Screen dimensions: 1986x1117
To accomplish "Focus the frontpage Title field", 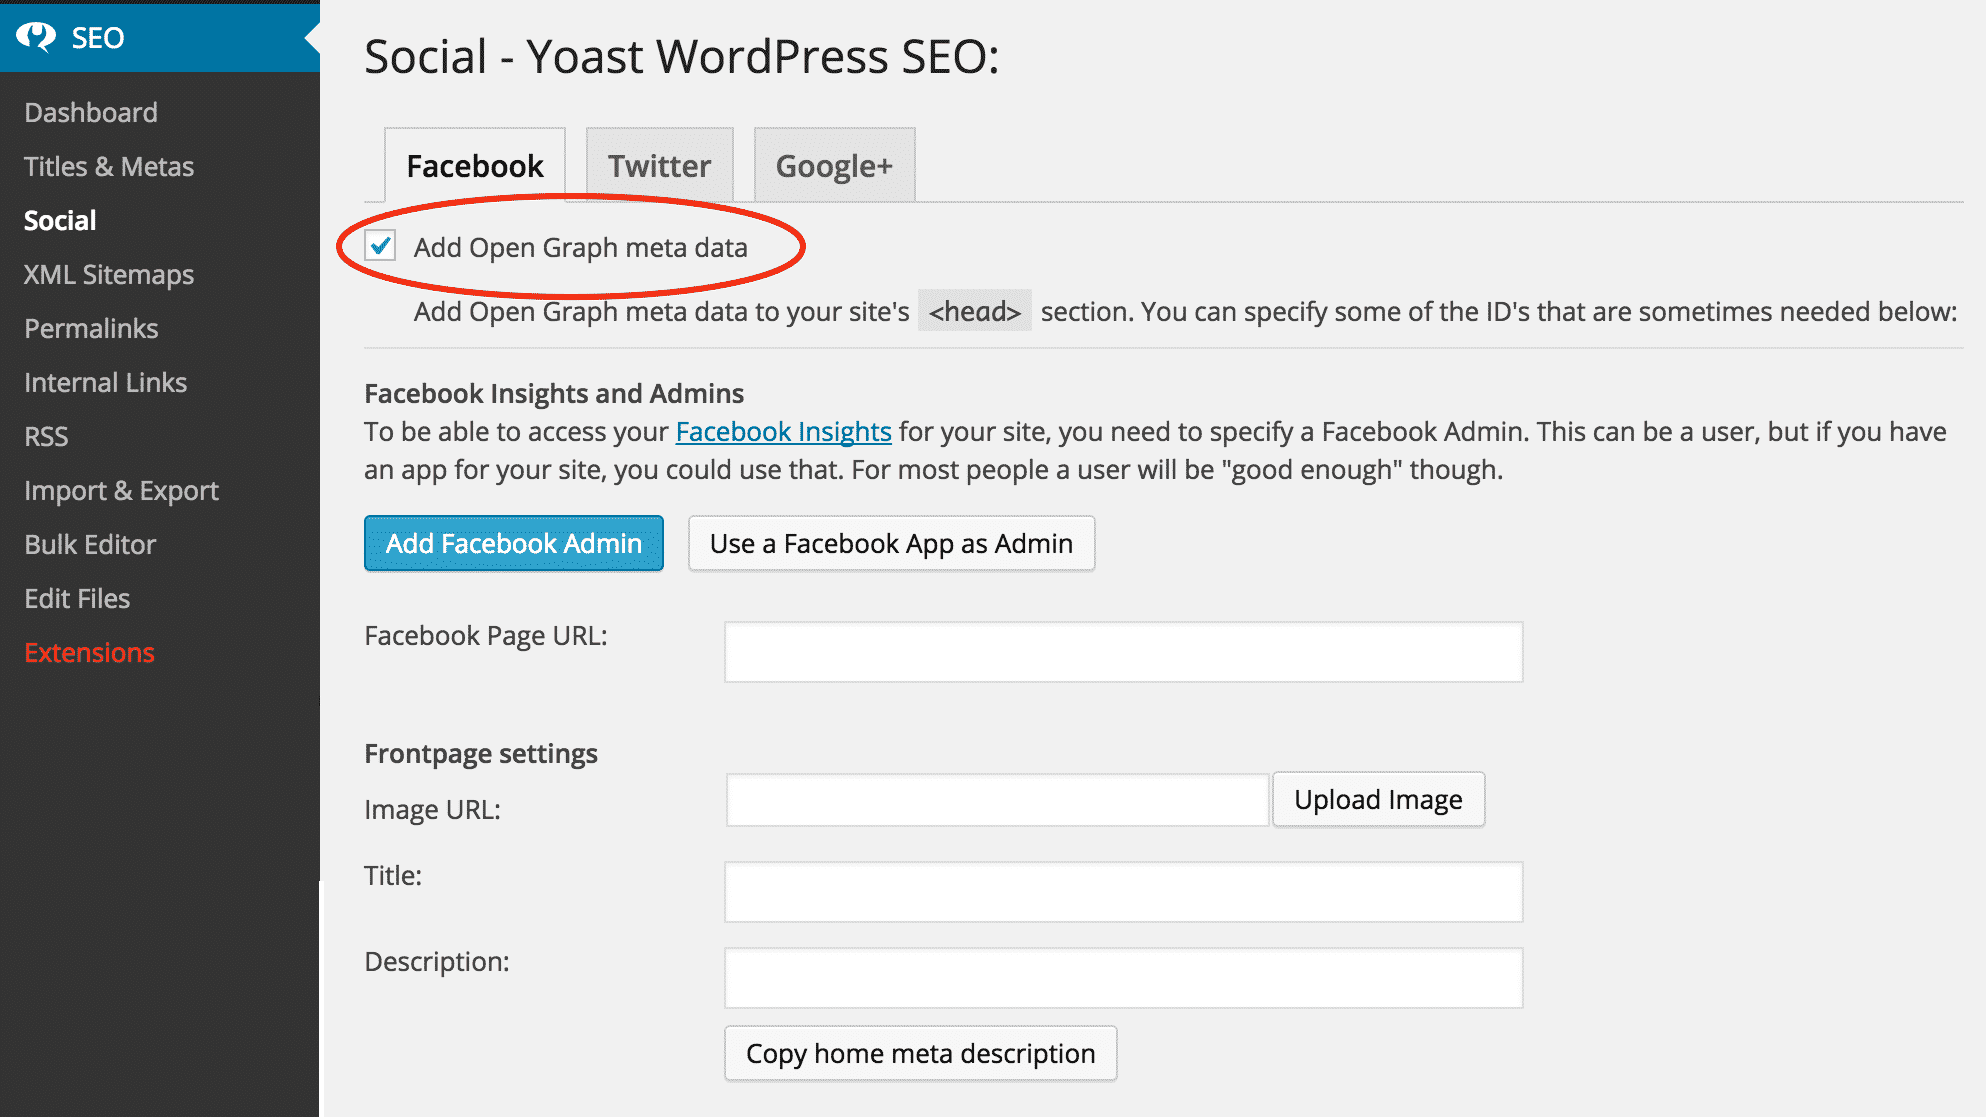I will 1123,892.
